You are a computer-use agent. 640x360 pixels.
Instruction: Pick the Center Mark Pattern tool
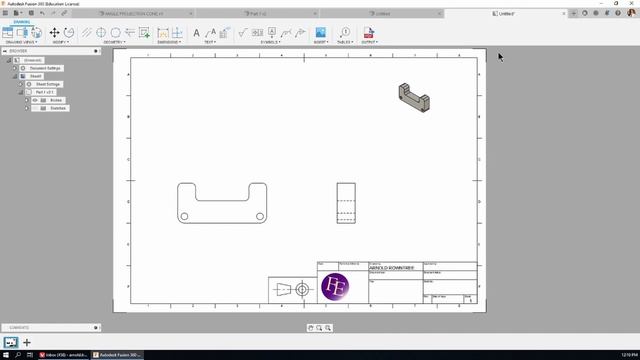(116, 33)
